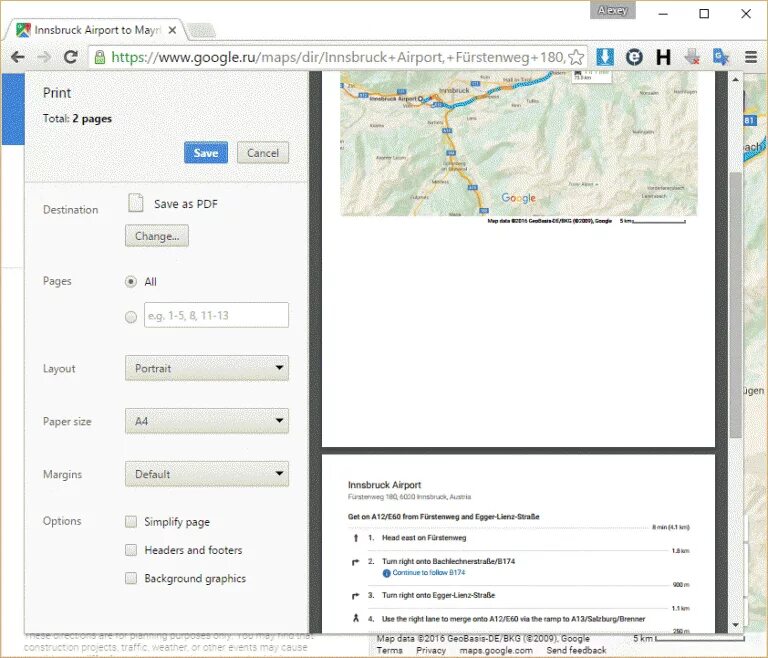Close the Innsbruck Airport tab
This screenshot has width=768, height=658.
172,30
